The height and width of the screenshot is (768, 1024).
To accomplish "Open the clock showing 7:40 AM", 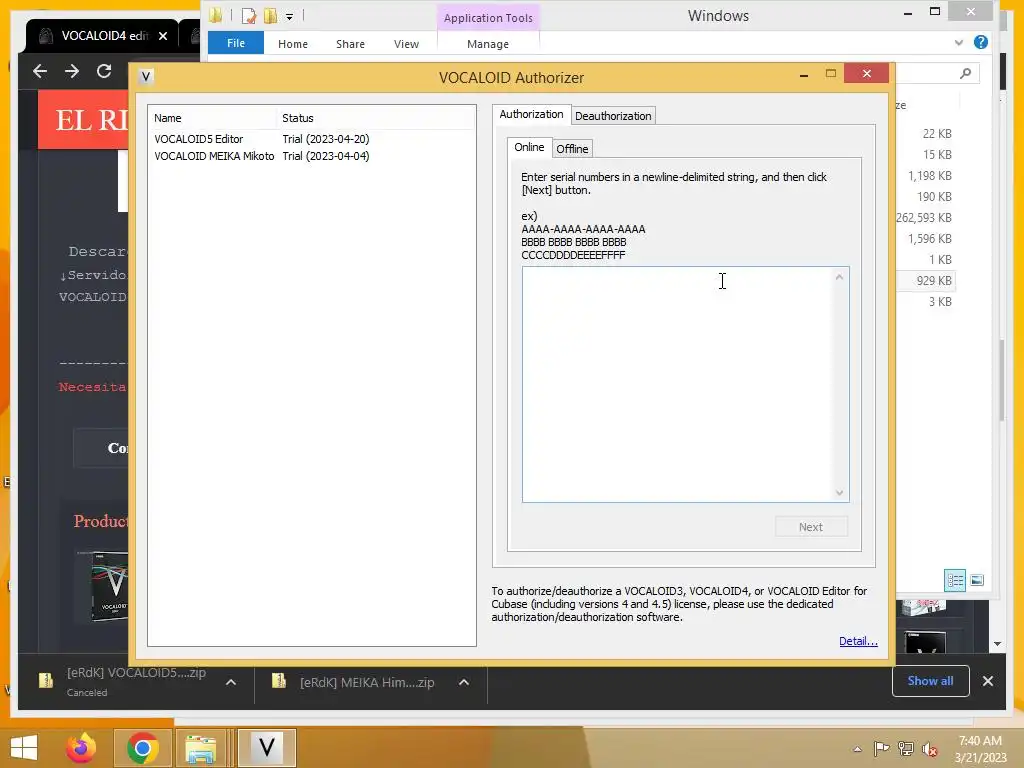I will click(x=980, y=748).
